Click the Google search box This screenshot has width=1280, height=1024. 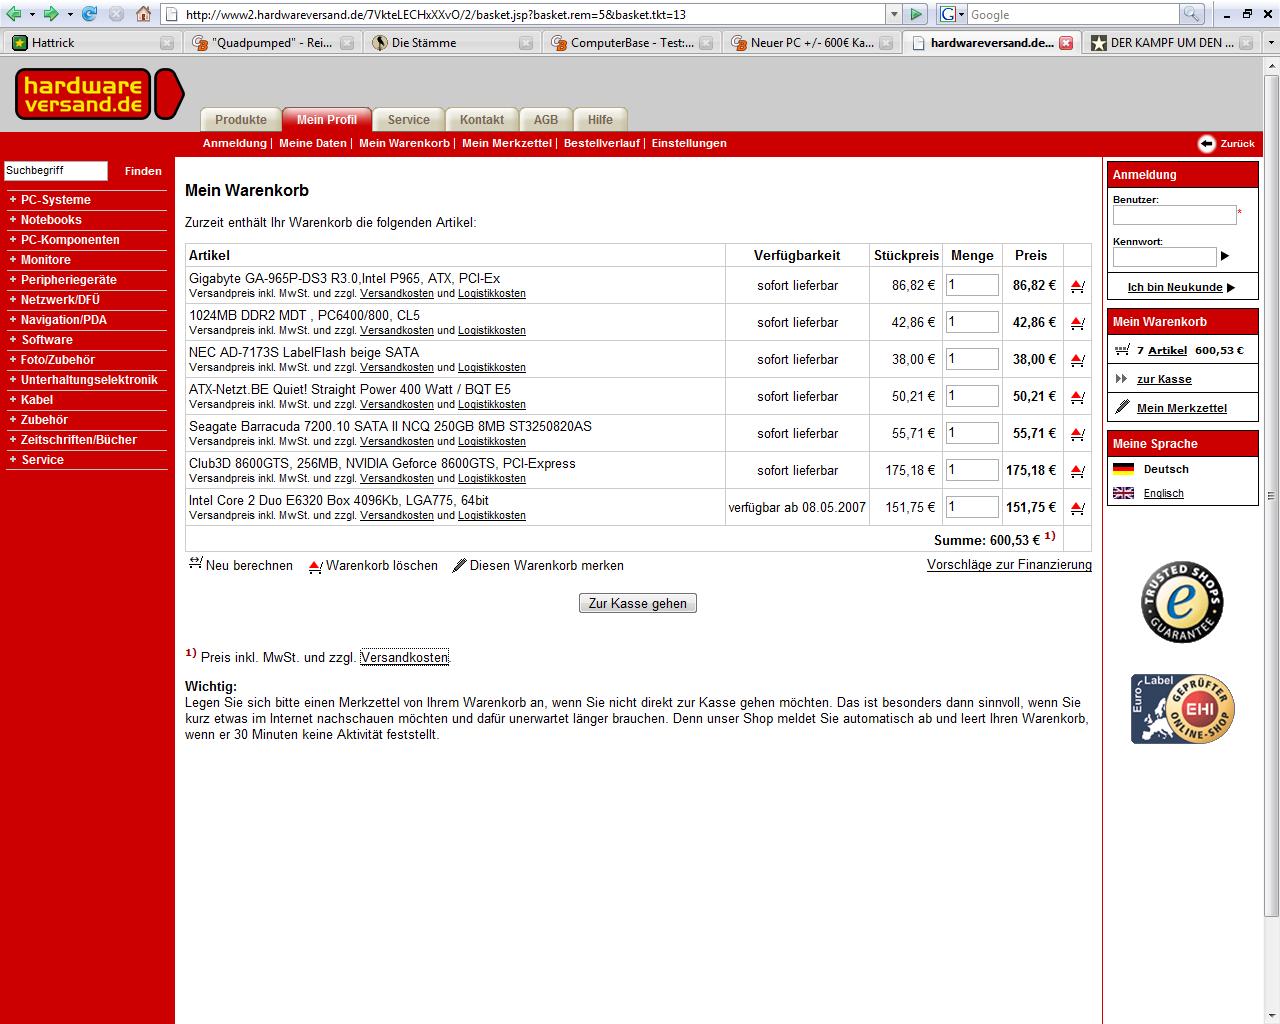tap(1073, 14)
